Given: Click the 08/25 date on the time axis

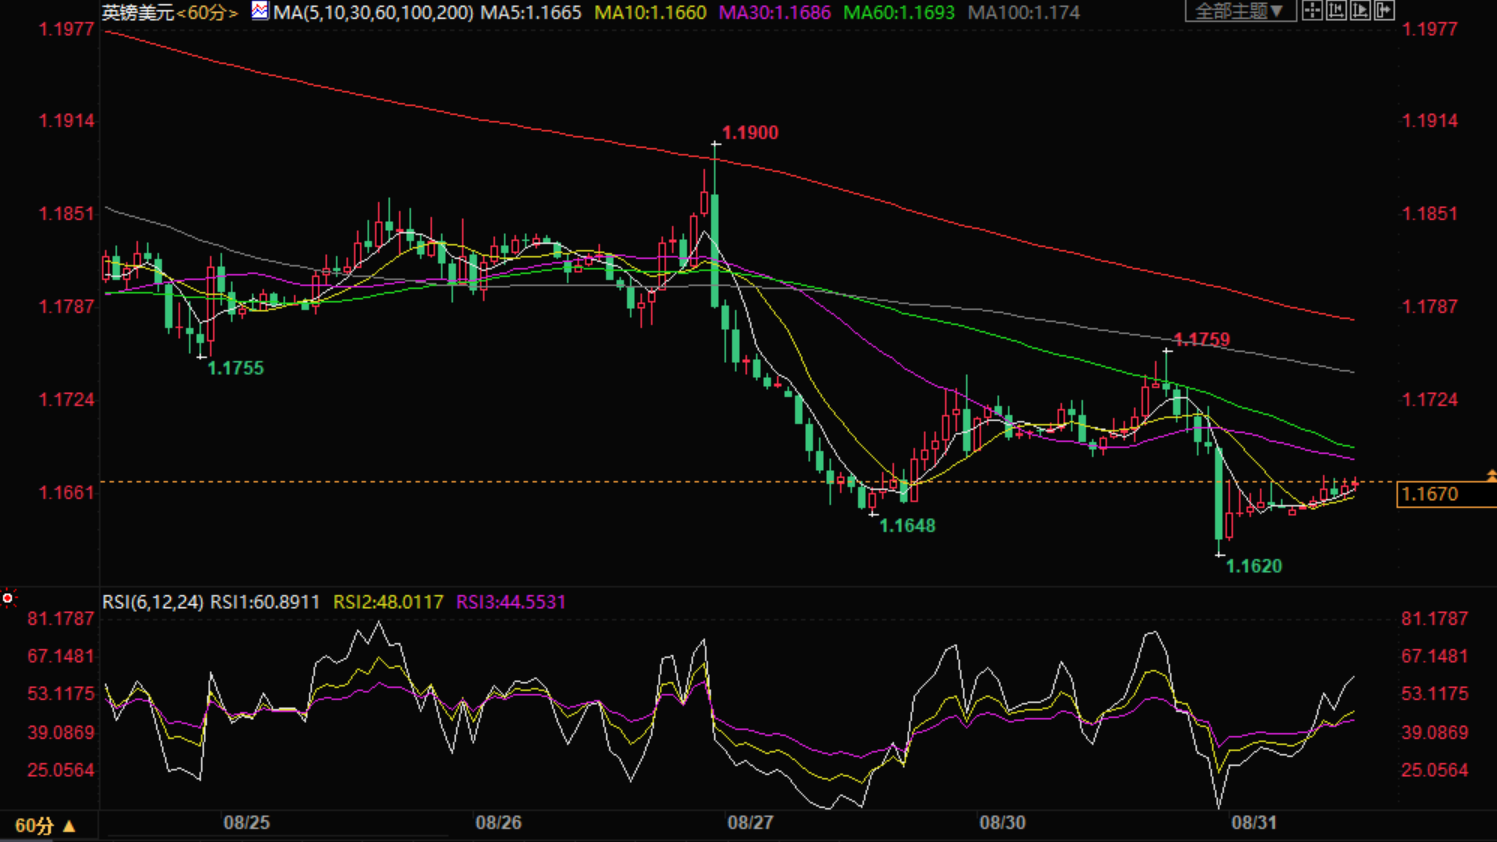Looking at the screenshot, I should coord(246,823).
